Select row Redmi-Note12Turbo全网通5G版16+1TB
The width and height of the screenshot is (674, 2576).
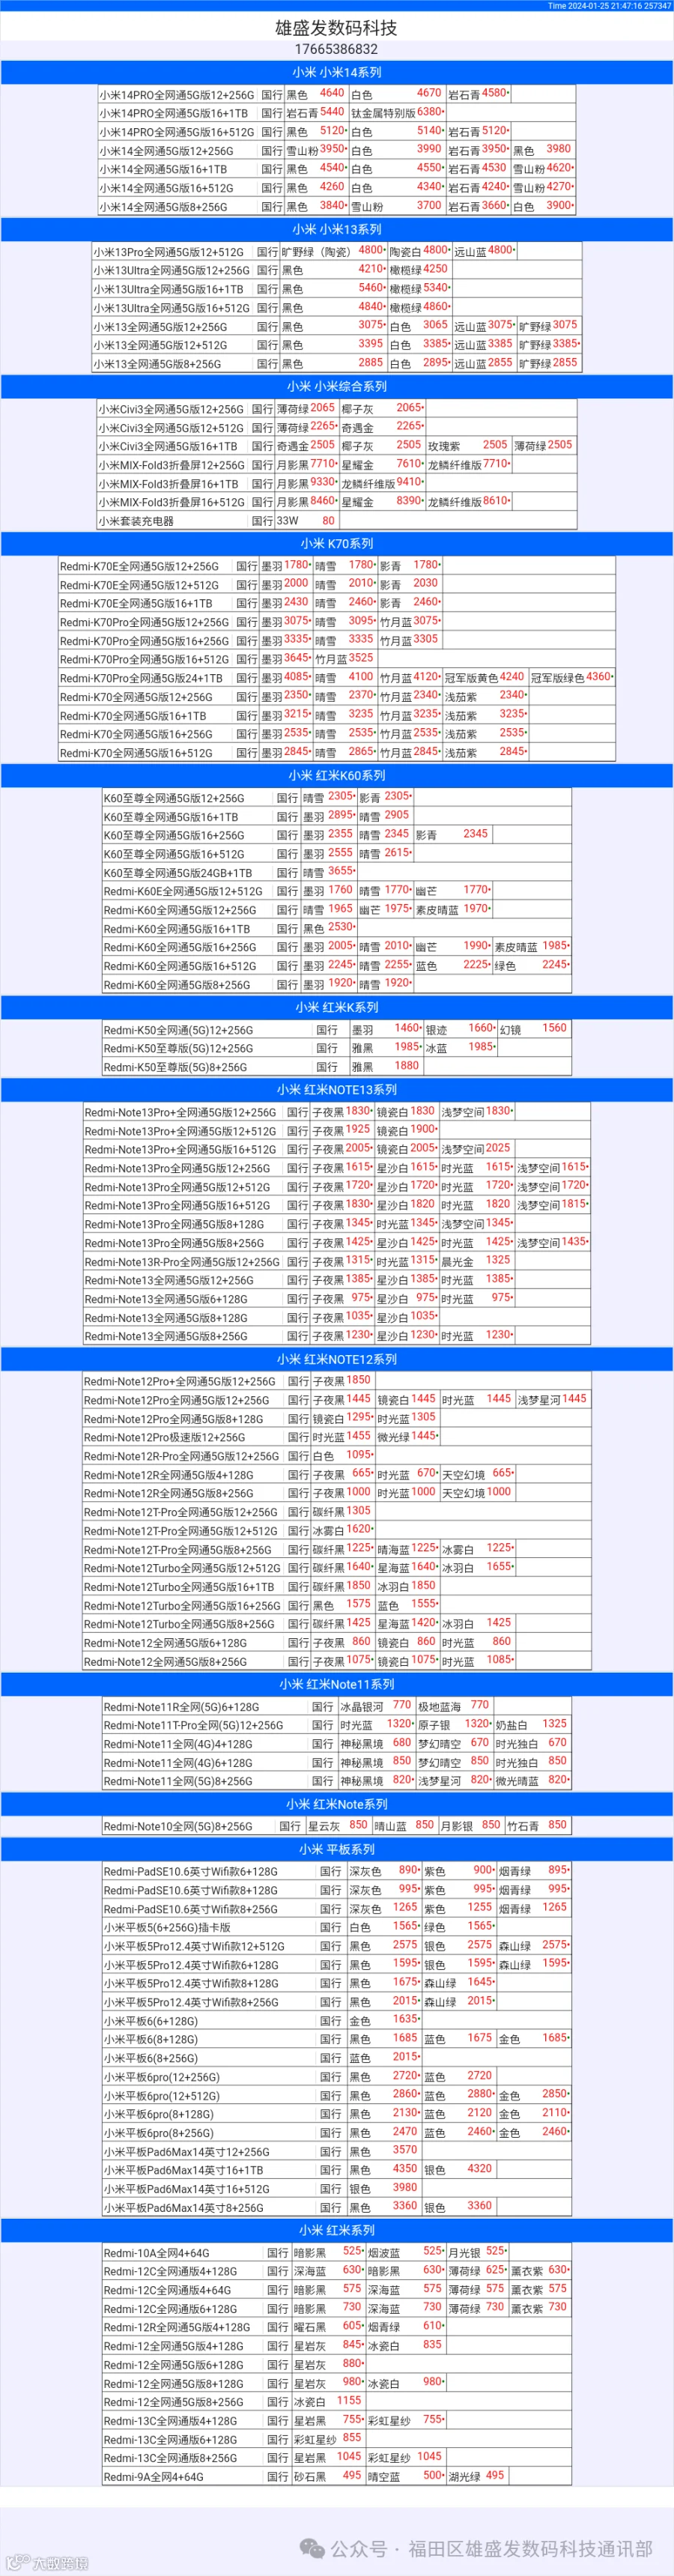point(336,1586)
